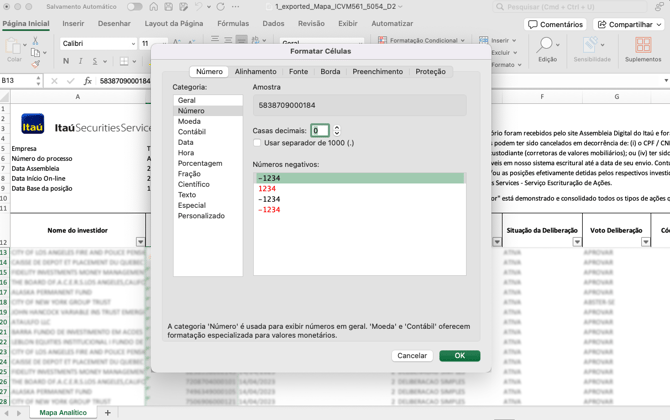Click Cancelar to dismiss the dialog
This screenshot has height=420, width=670.
click(412, 356)
